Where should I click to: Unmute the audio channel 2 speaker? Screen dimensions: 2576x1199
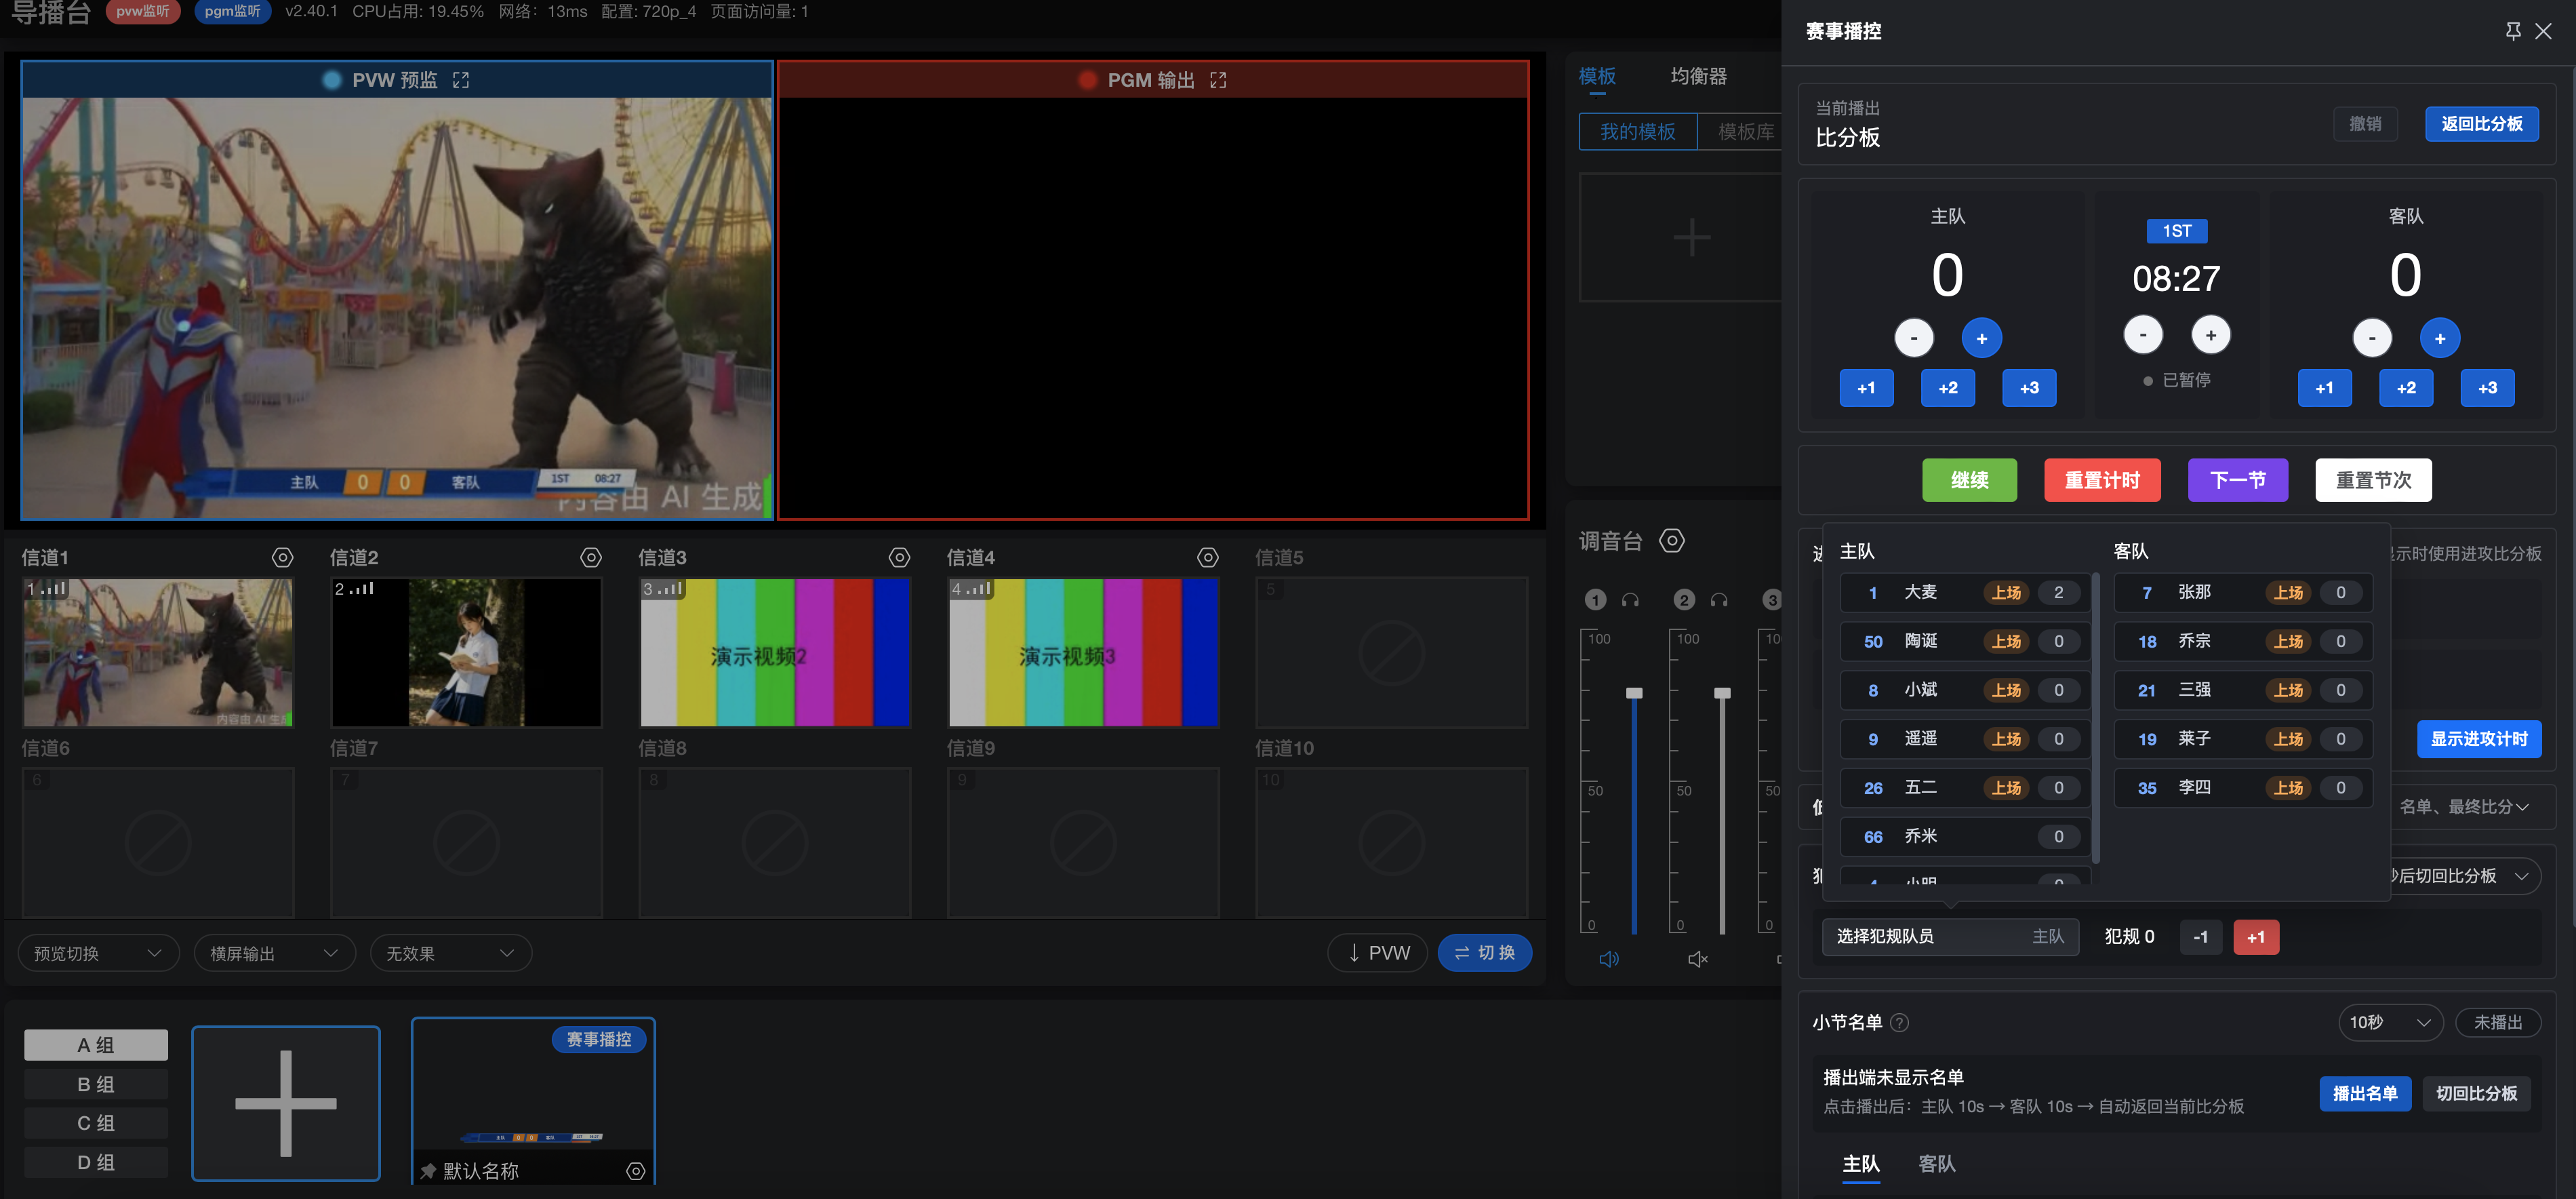coord(1698,959)
